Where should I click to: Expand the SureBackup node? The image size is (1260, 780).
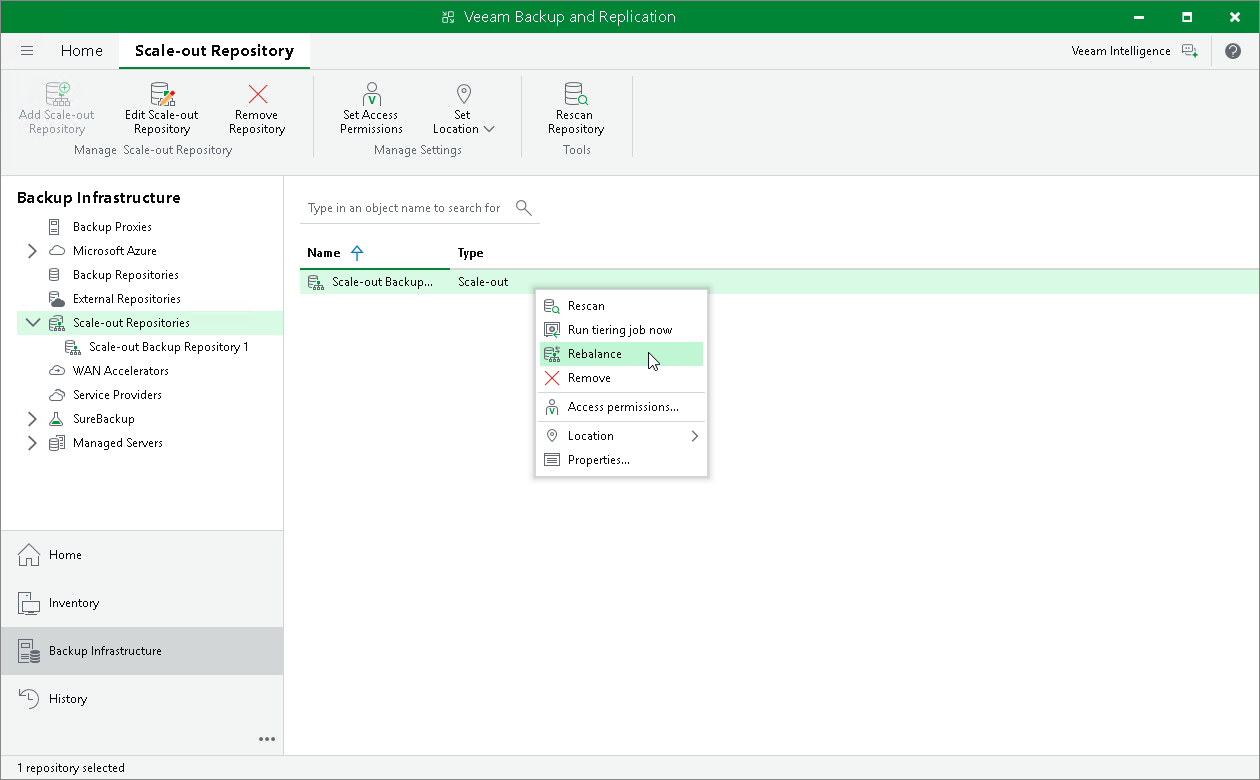point(32,419)
